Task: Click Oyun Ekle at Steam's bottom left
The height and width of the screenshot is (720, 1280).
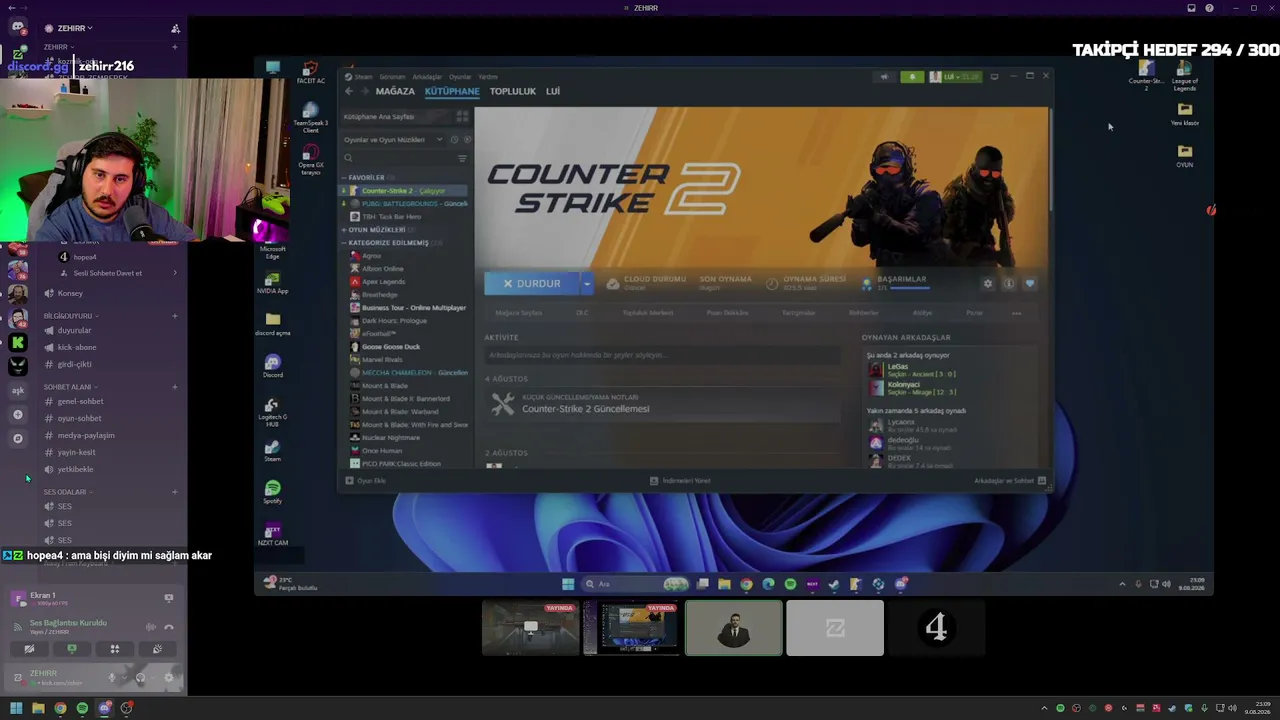Action: pos(366,481)
